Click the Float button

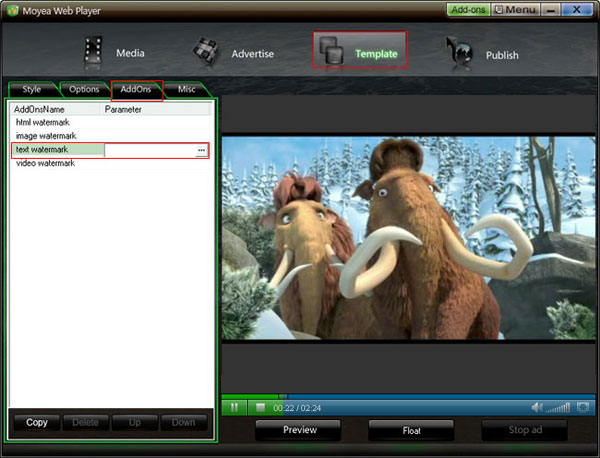pyautogui.click(x=411, y=431)
